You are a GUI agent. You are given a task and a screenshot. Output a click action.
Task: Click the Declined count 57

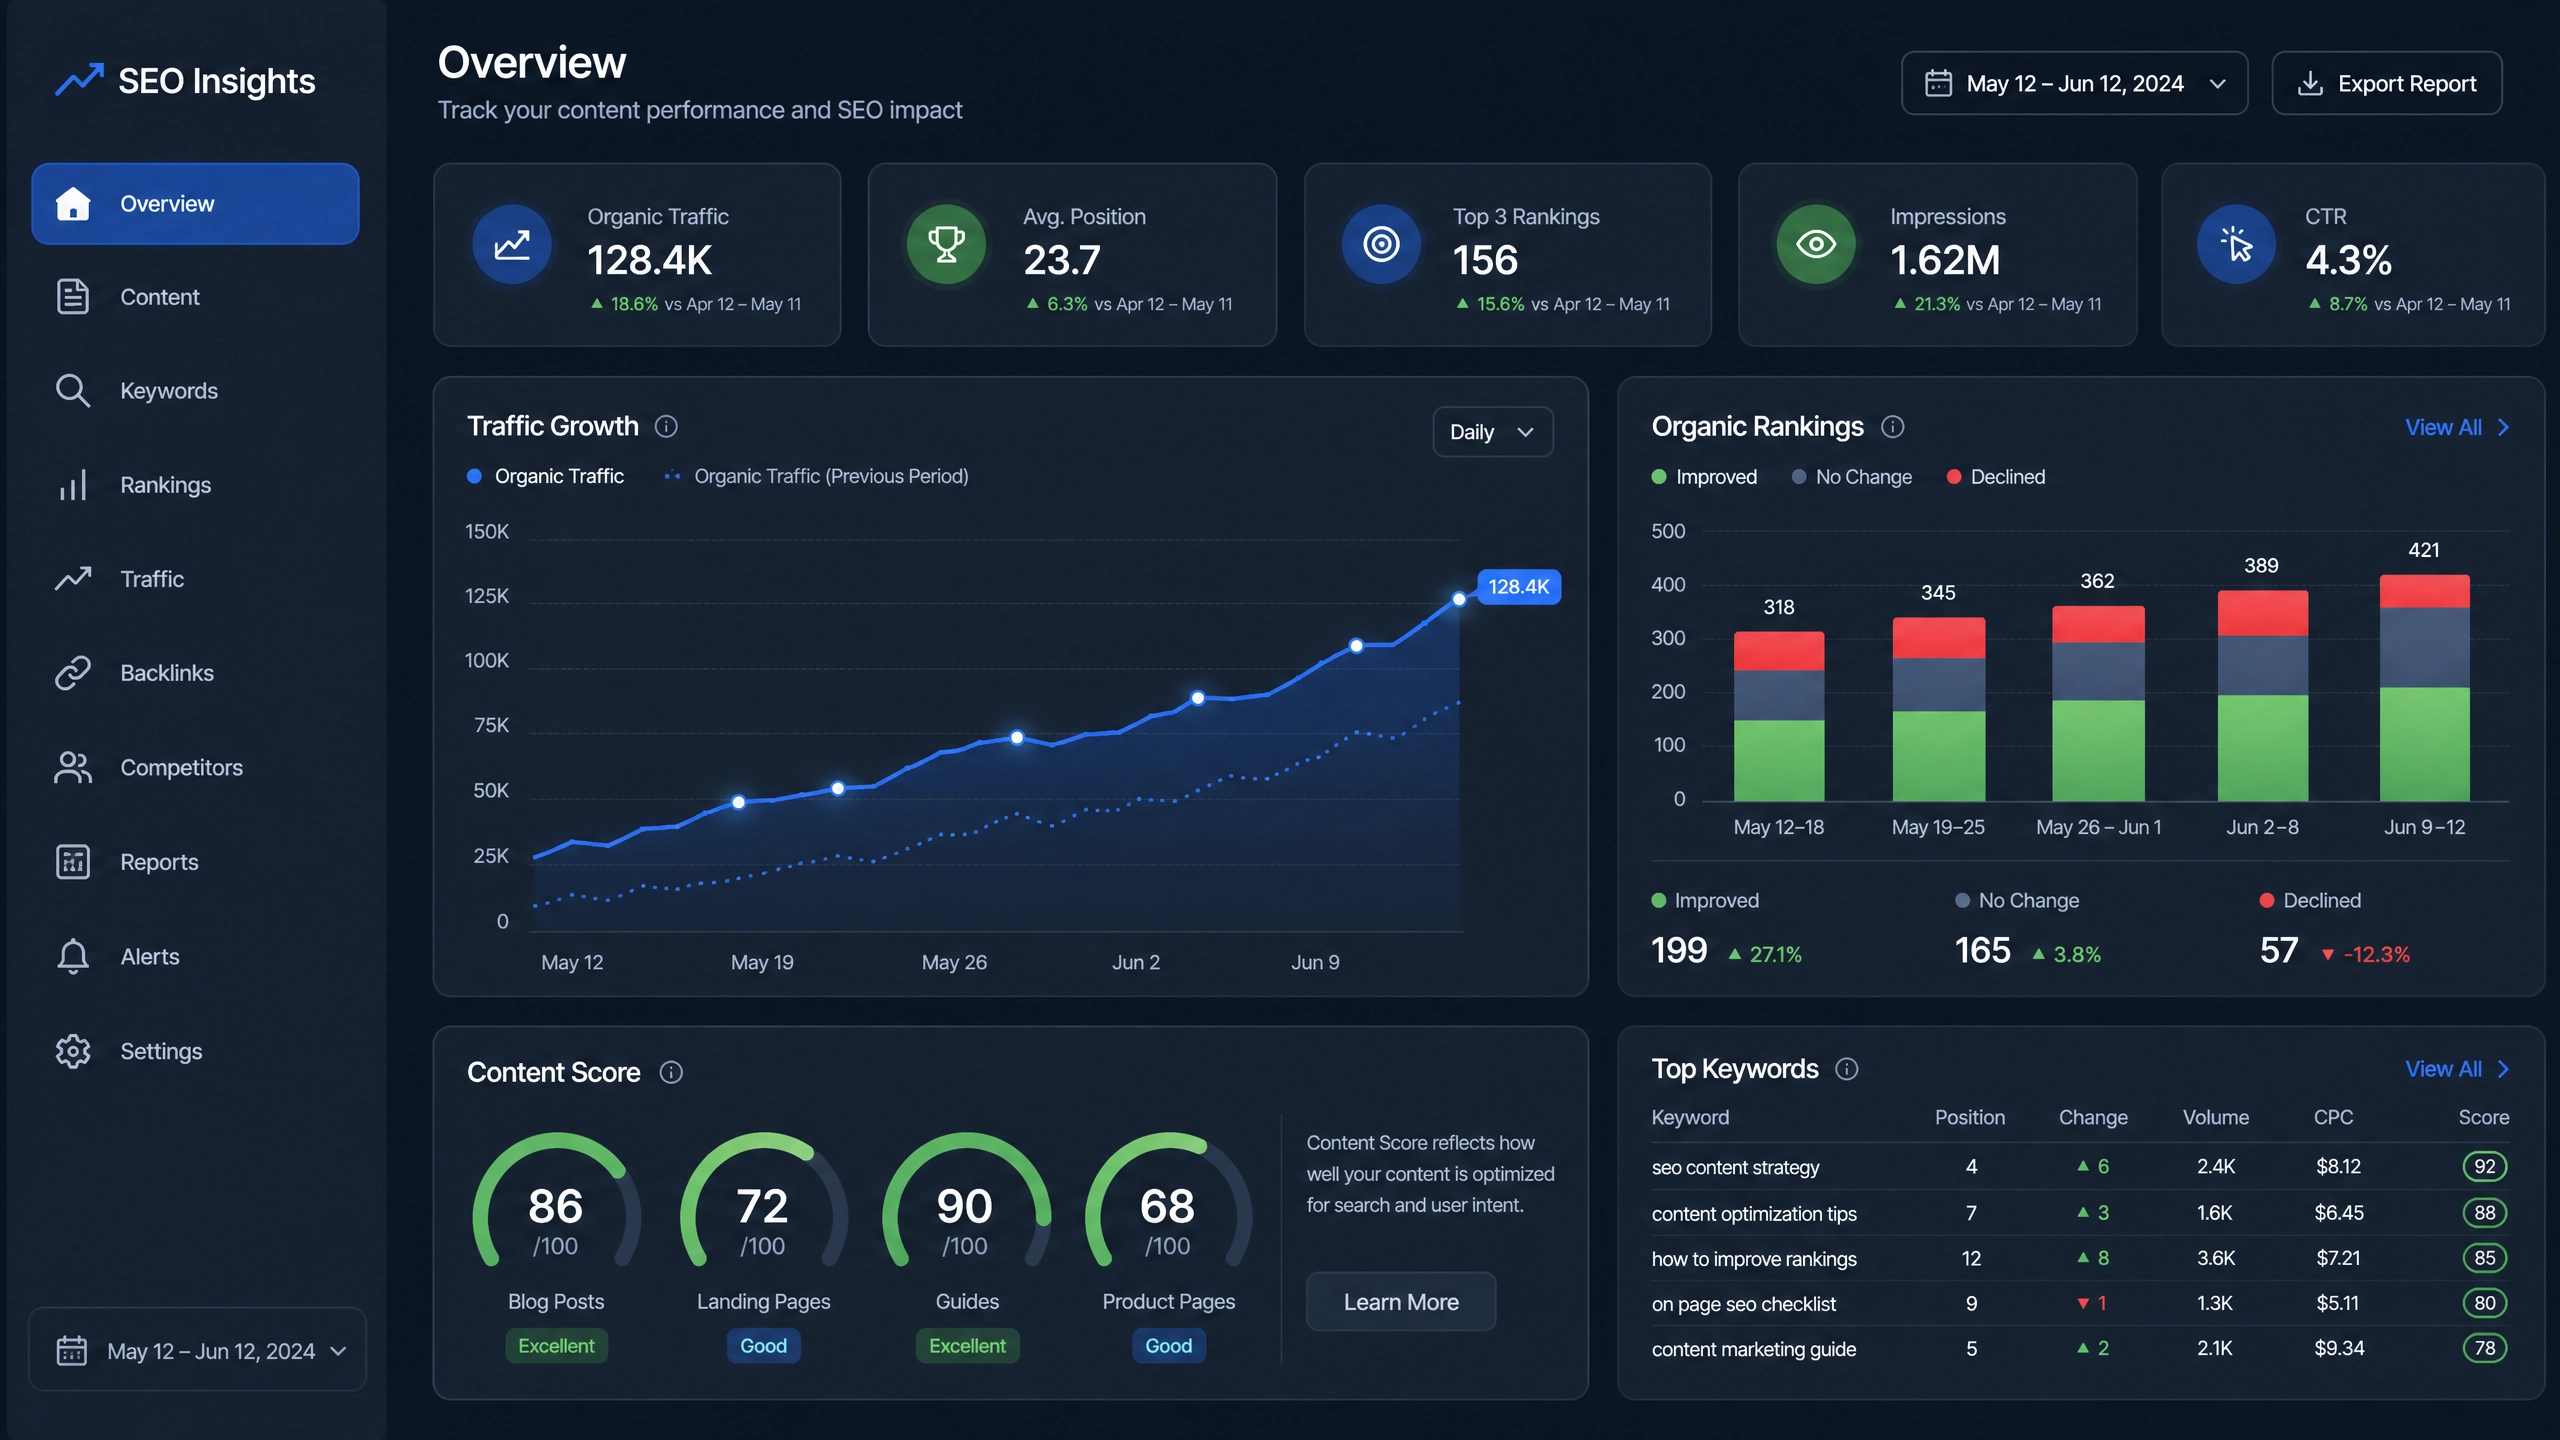click(x=2279, y=950)
